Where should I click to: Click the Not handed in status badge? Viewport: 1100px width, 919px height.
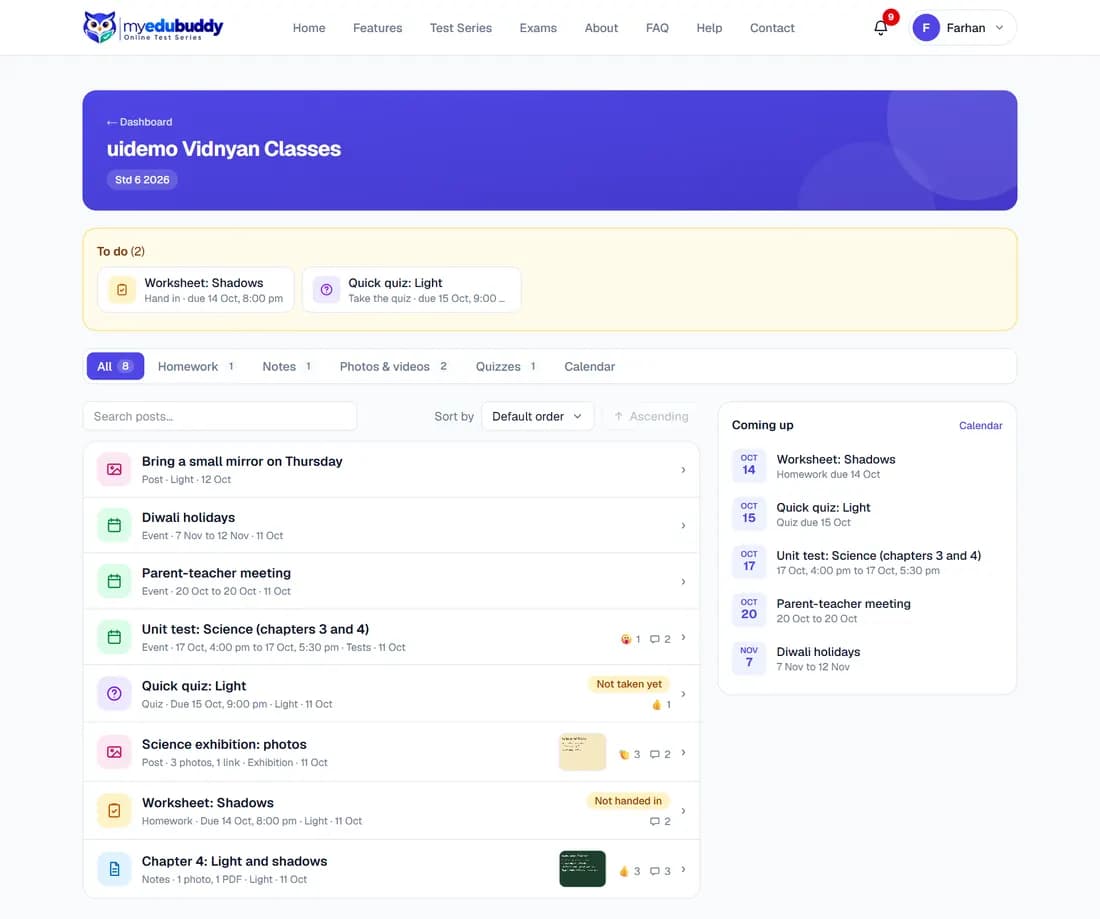tap(628, 801)
